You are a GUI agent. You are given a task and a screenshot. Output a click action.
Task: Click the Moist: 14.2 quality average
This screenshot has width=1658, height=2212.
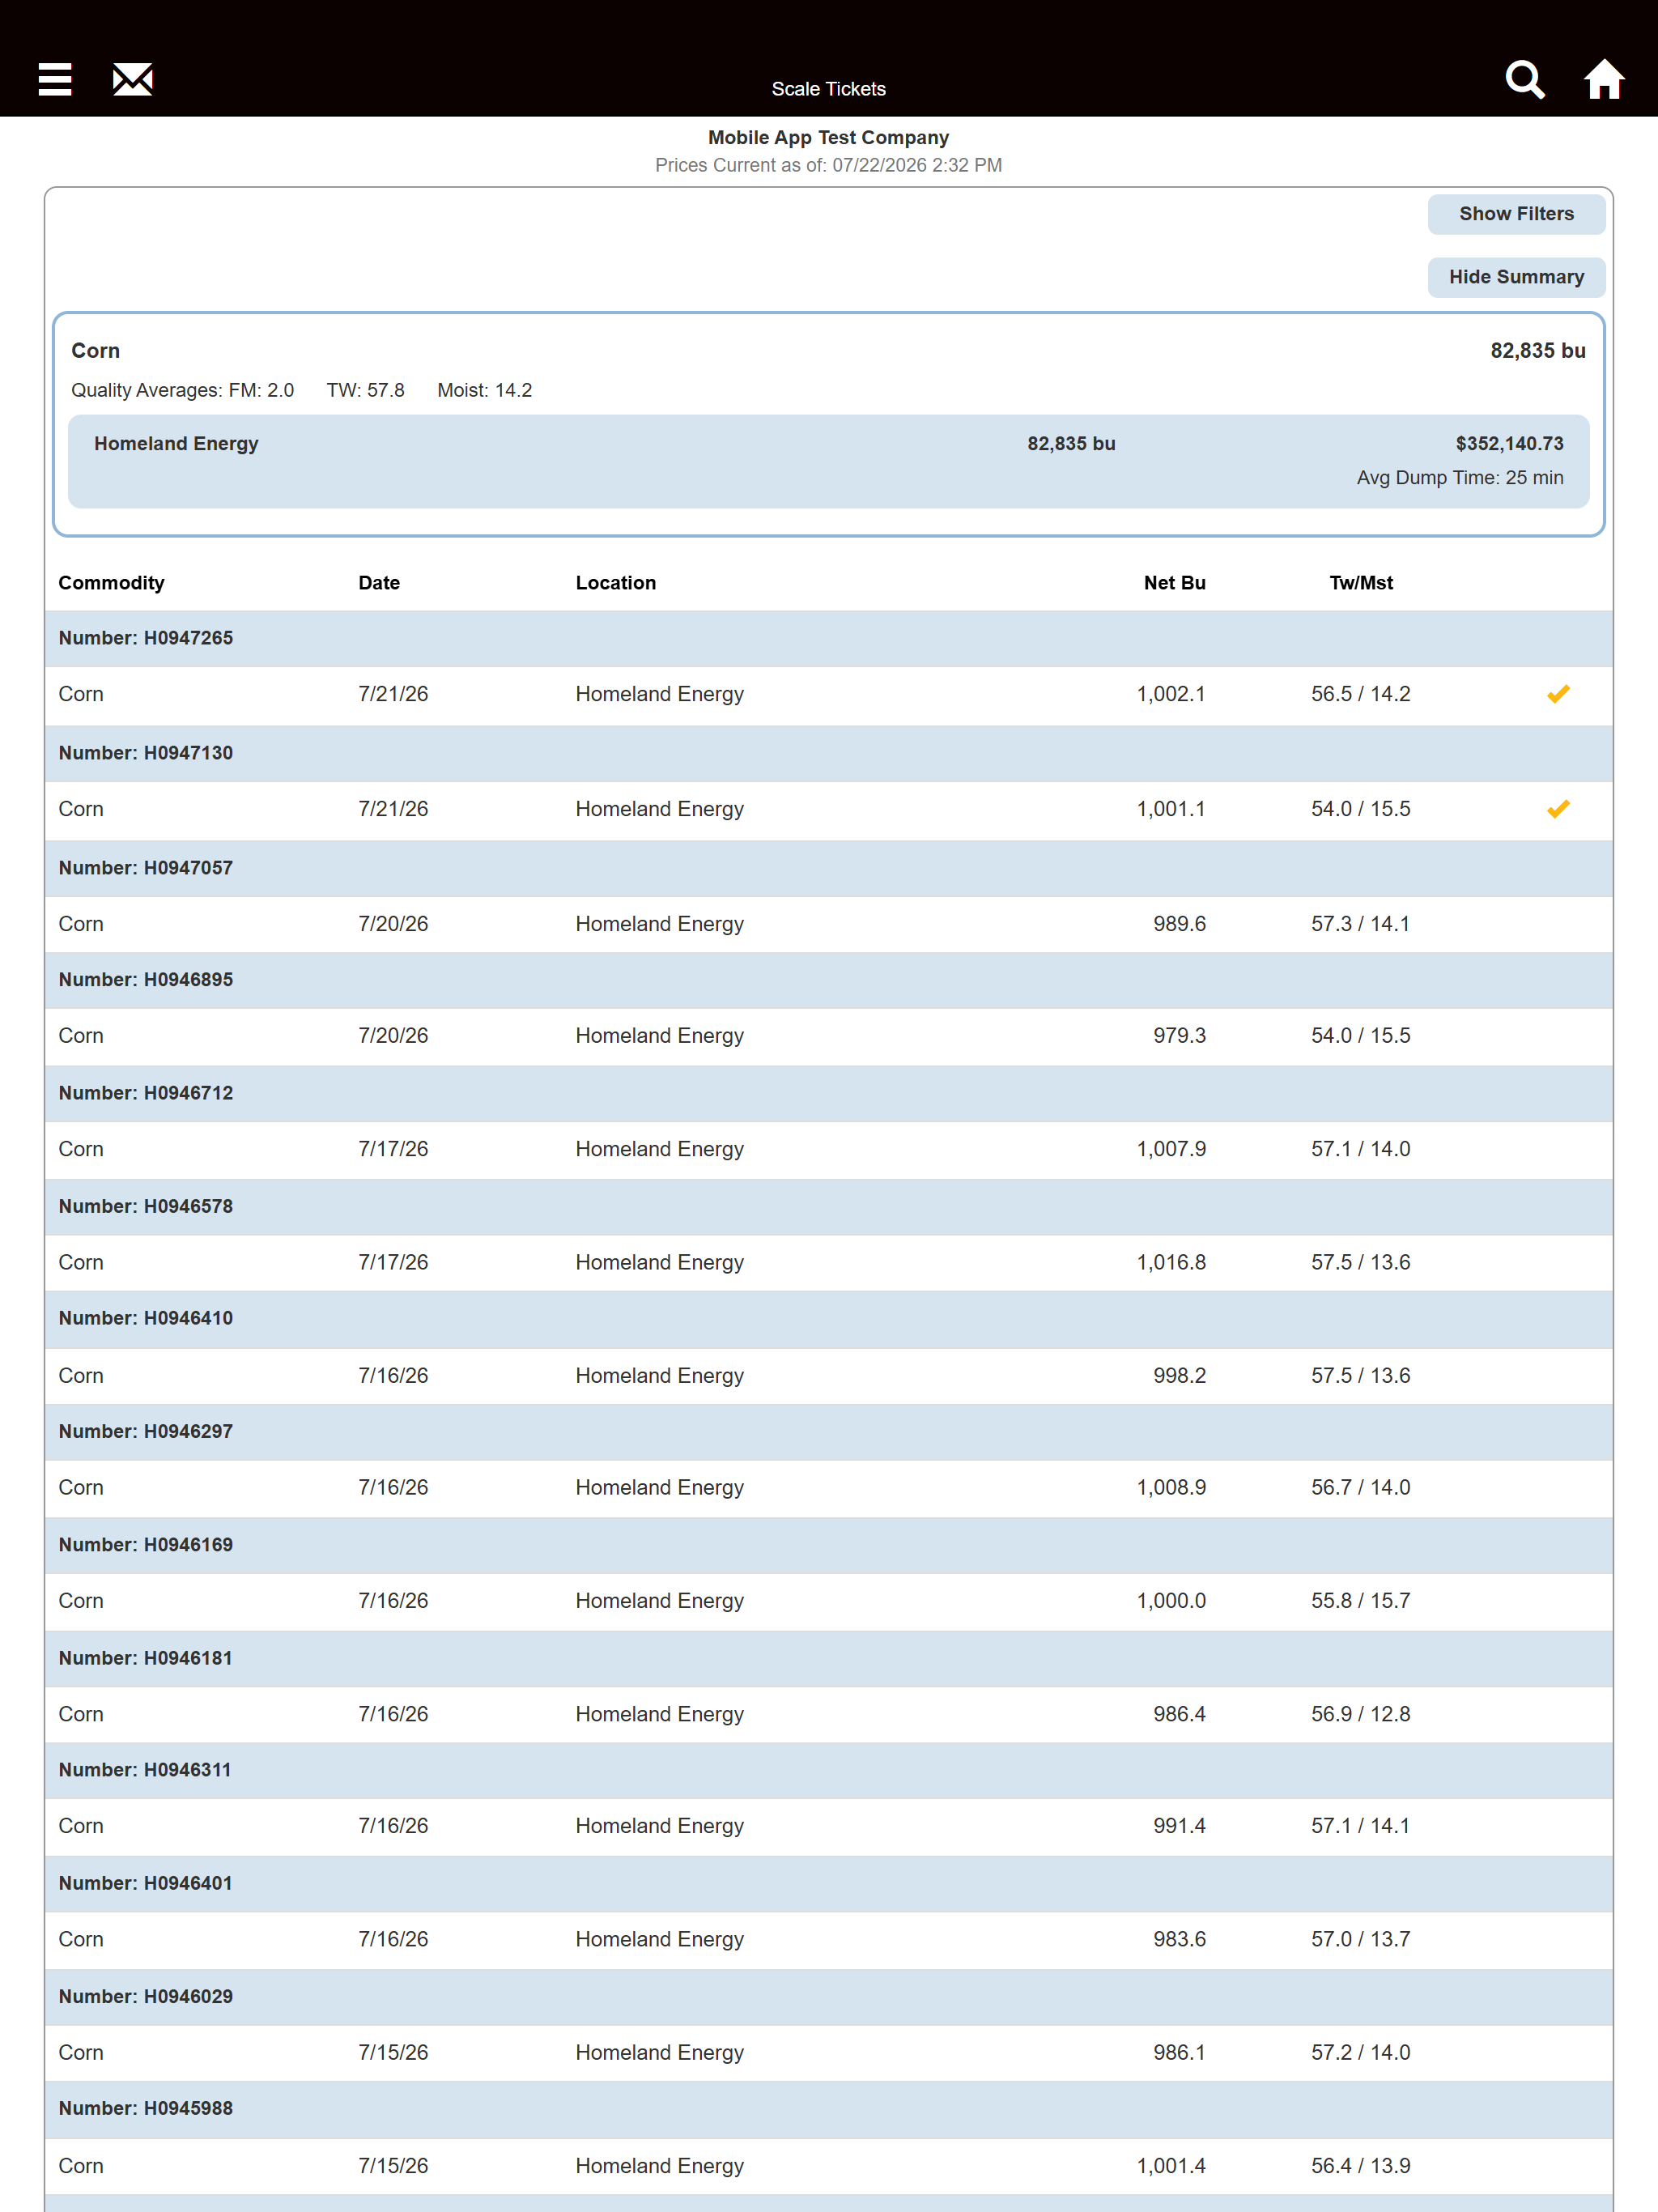pos(484,390)
